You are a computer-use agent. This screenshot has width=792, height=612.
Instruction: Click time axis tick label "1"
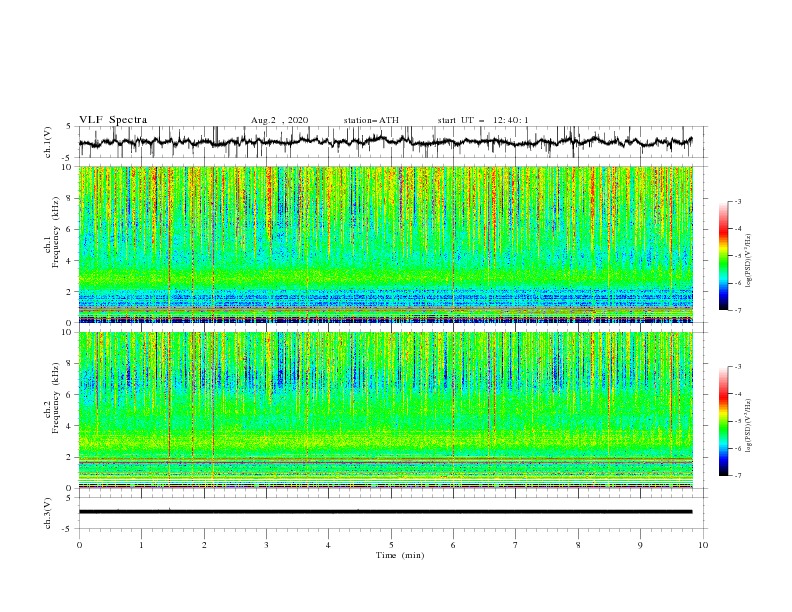pos(141,545)
